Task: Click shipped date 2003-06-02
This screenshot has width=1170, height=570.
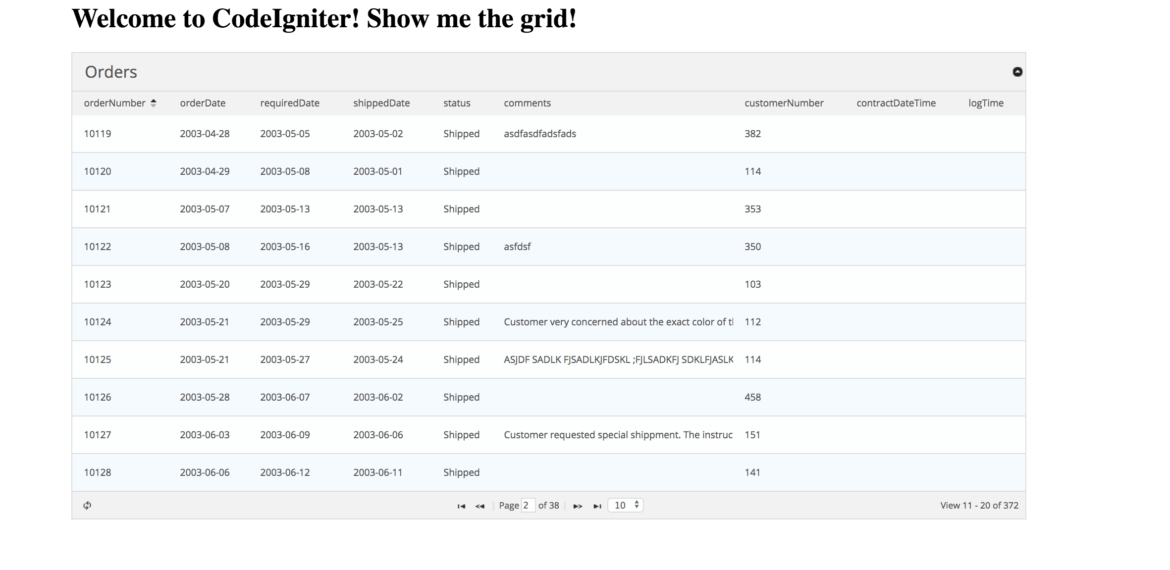Action: (x=378, y=397)
